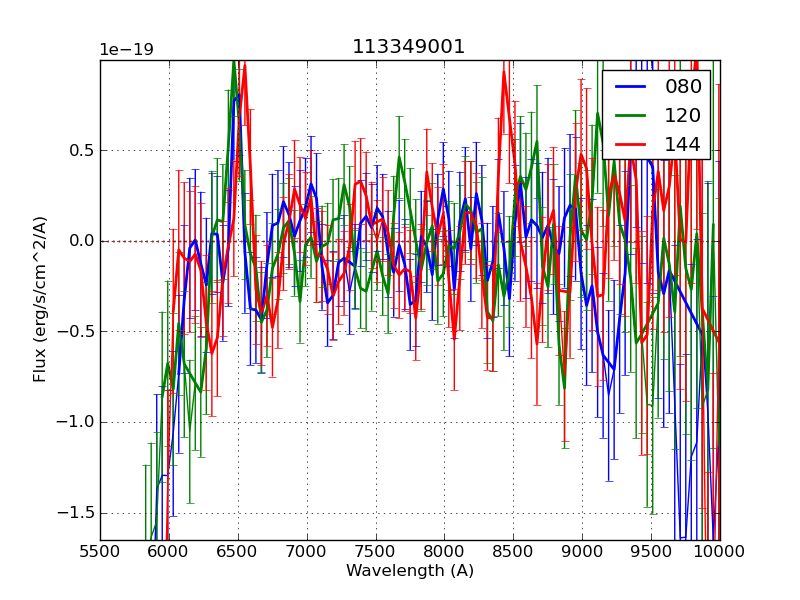Image resolution: width=800 pixels, height=600 pixels.
Task: Select the 144 legend label
Action: point(683,144)
